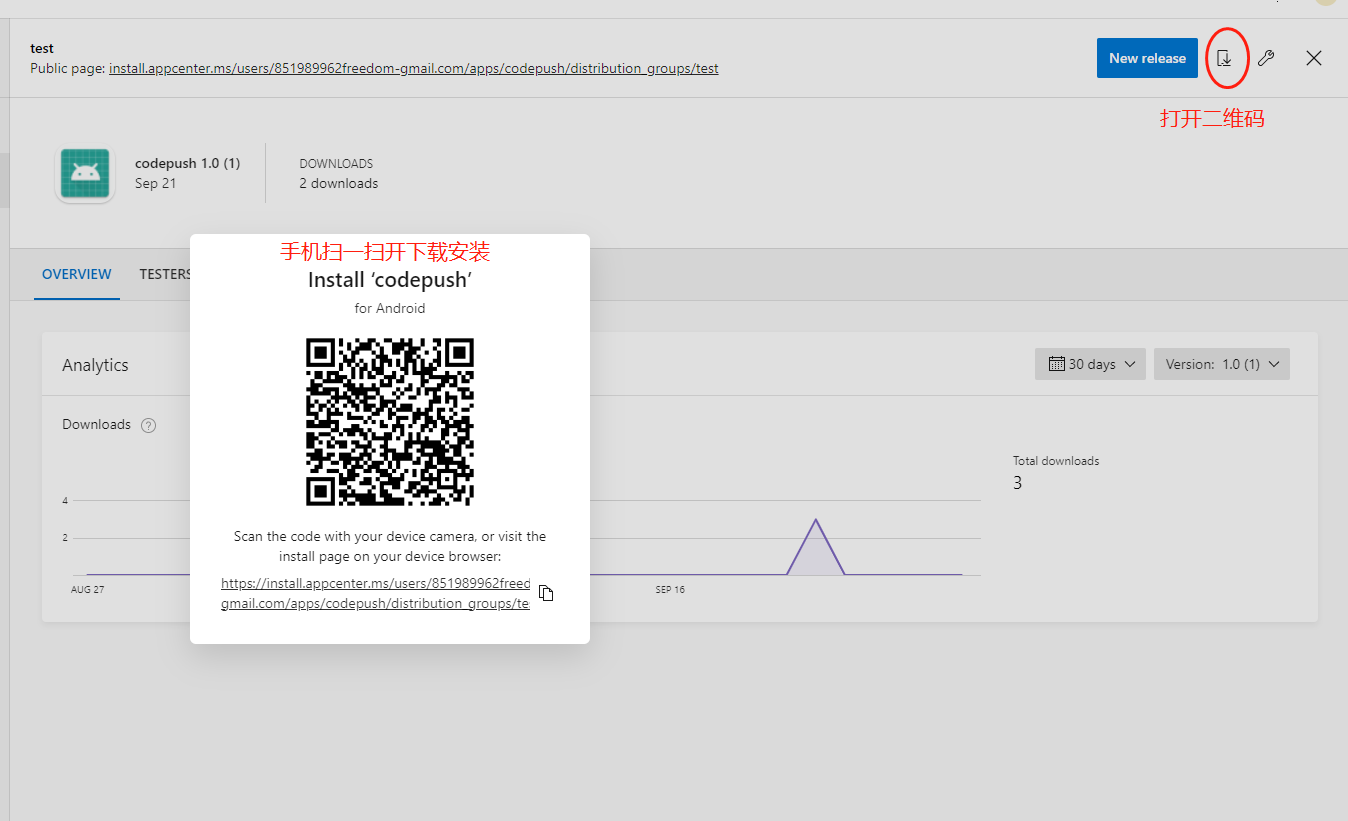Open the install.appcenter.ms link in the dialog
This screenshot has width=1348, height=821.
tap(376, 593)
